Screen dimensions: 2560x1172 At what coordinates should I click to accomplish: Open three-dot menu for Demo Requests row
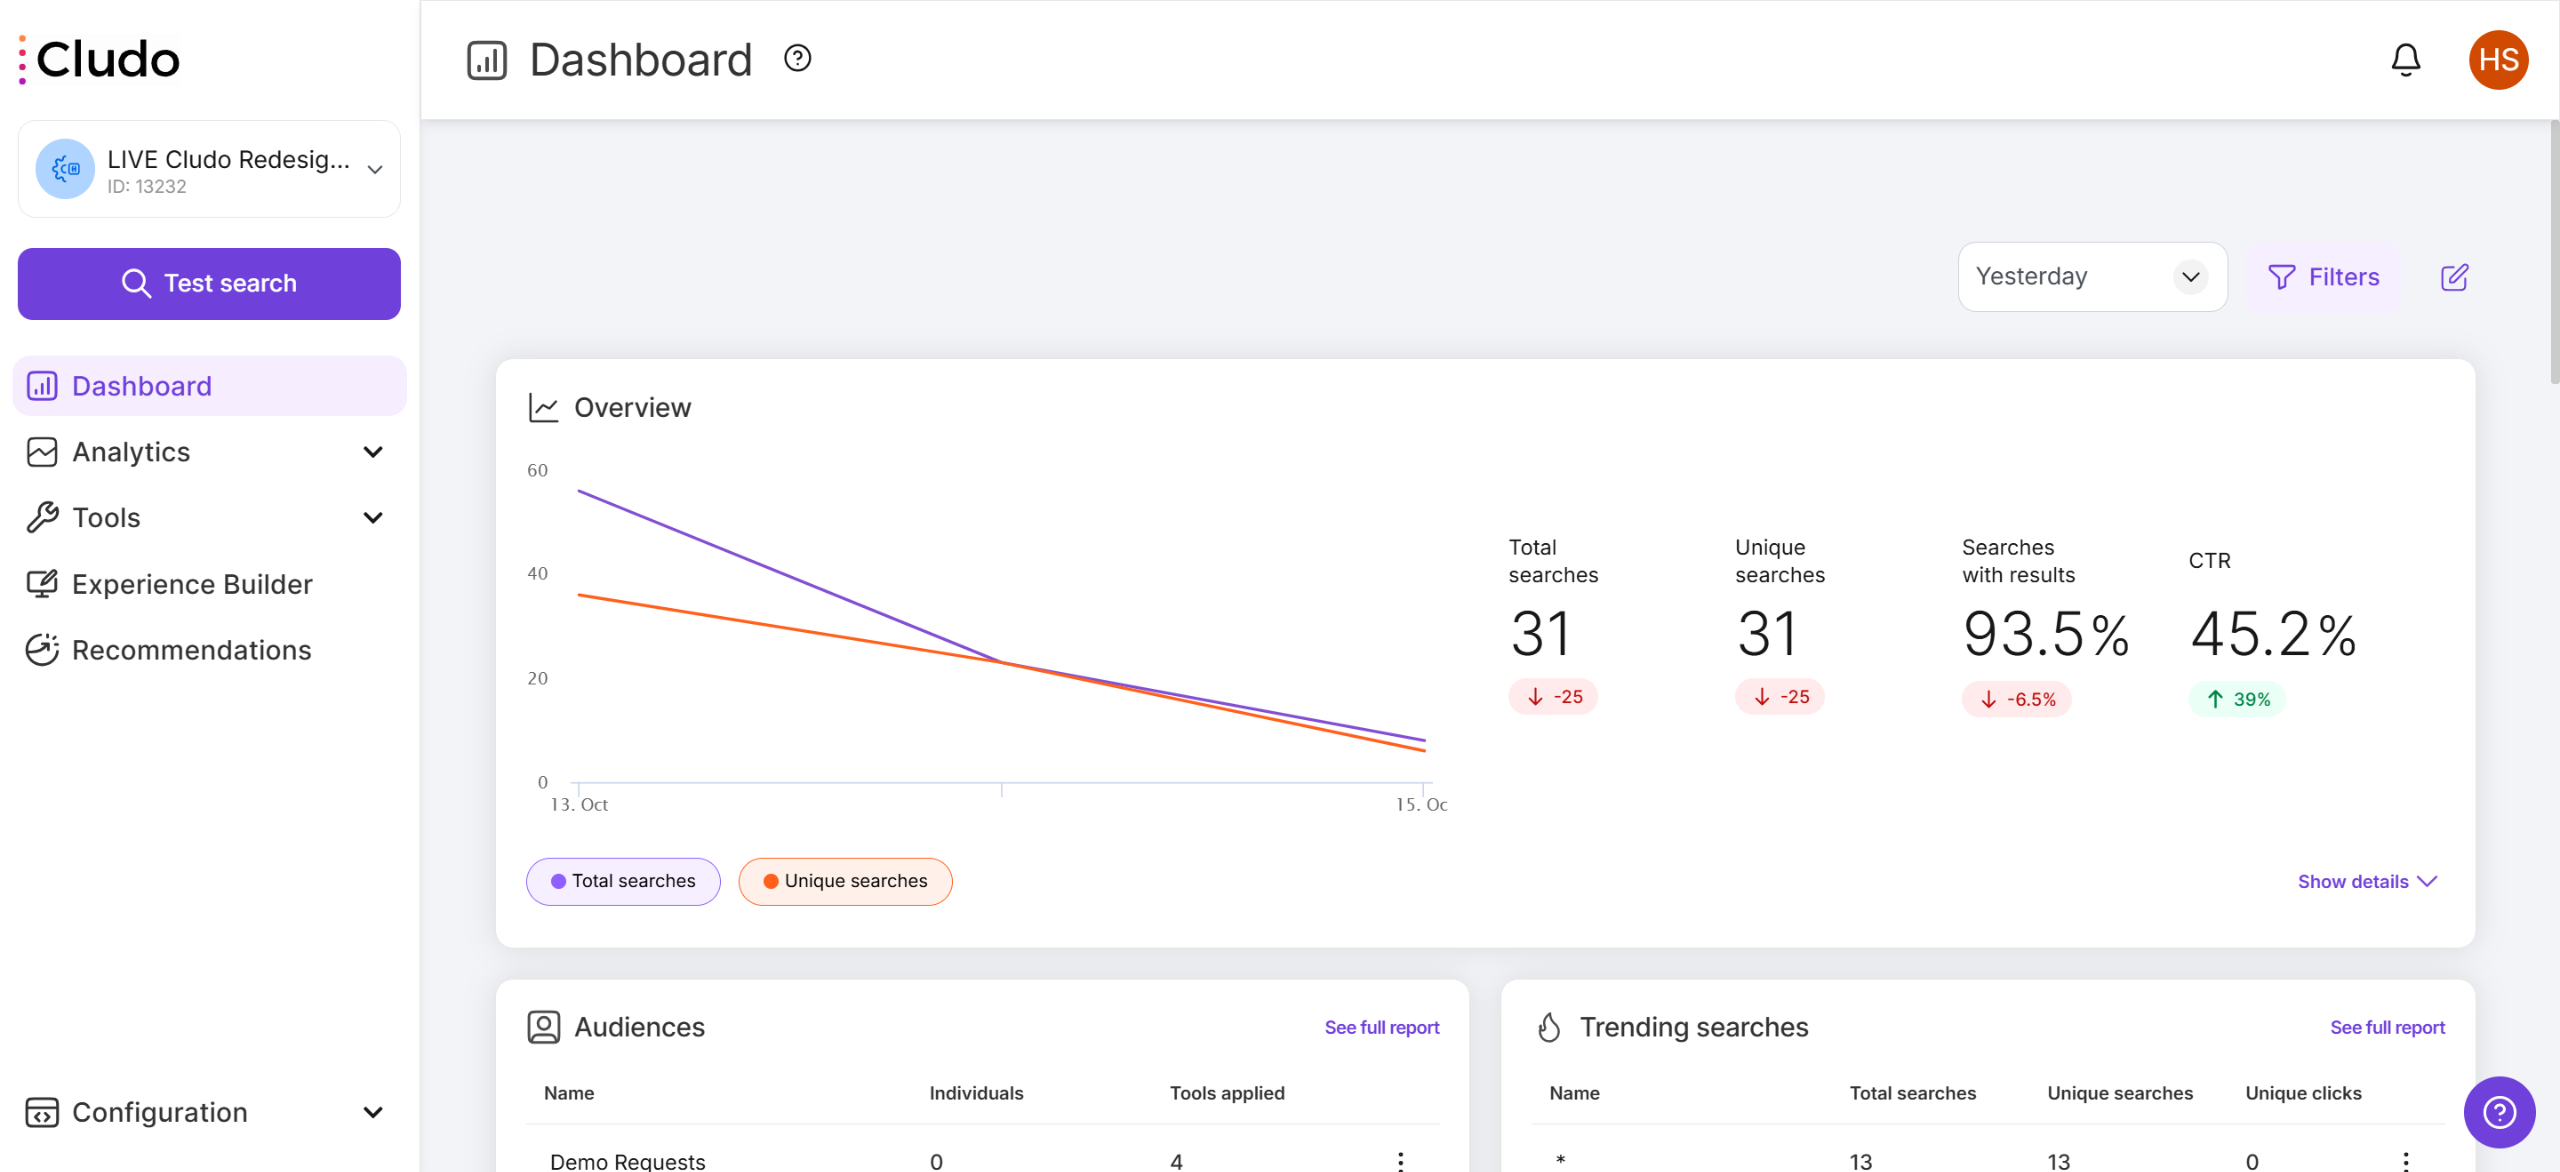[1400, 1160]
